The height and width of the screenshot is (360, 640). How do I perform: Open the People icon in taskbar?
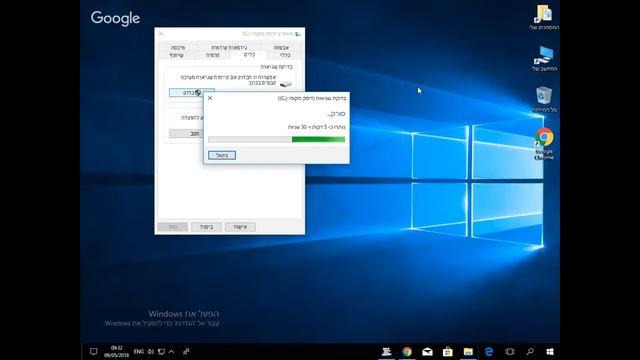186,351
